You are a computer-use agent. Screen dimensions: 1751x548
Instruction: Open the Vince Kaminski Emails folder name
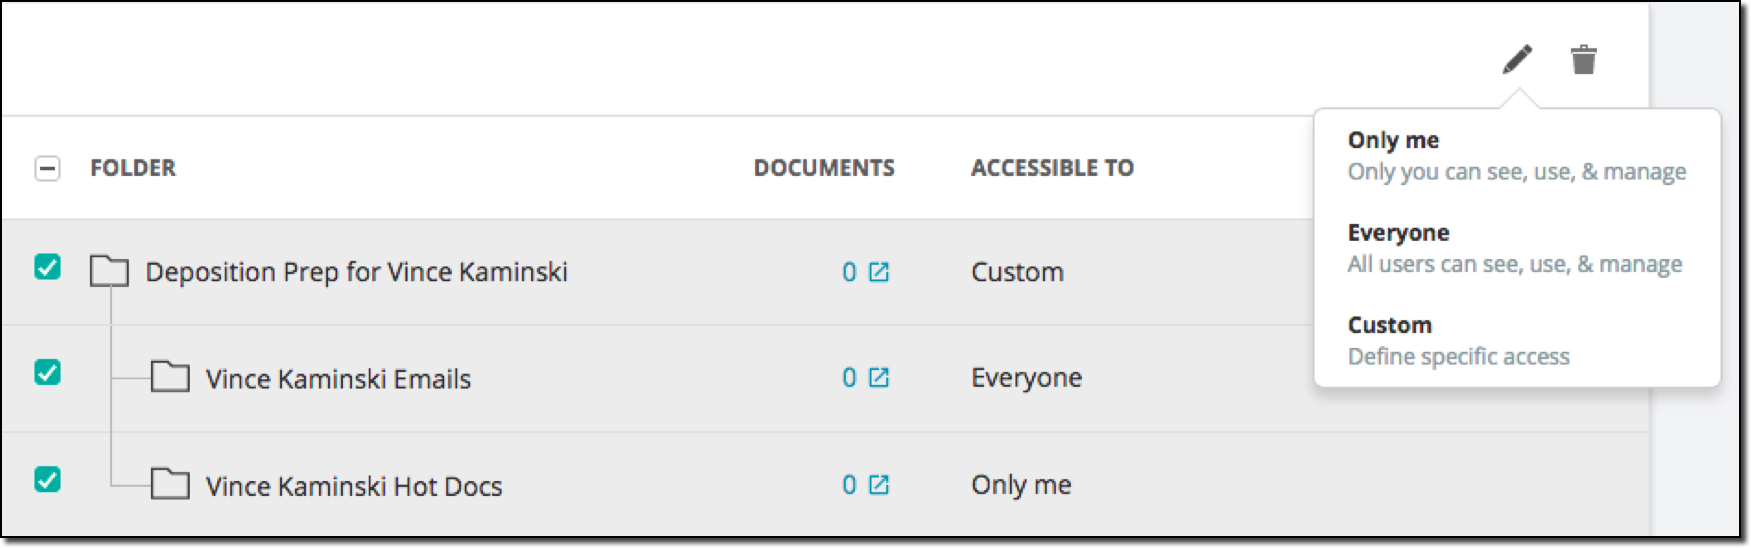point(338,379)
